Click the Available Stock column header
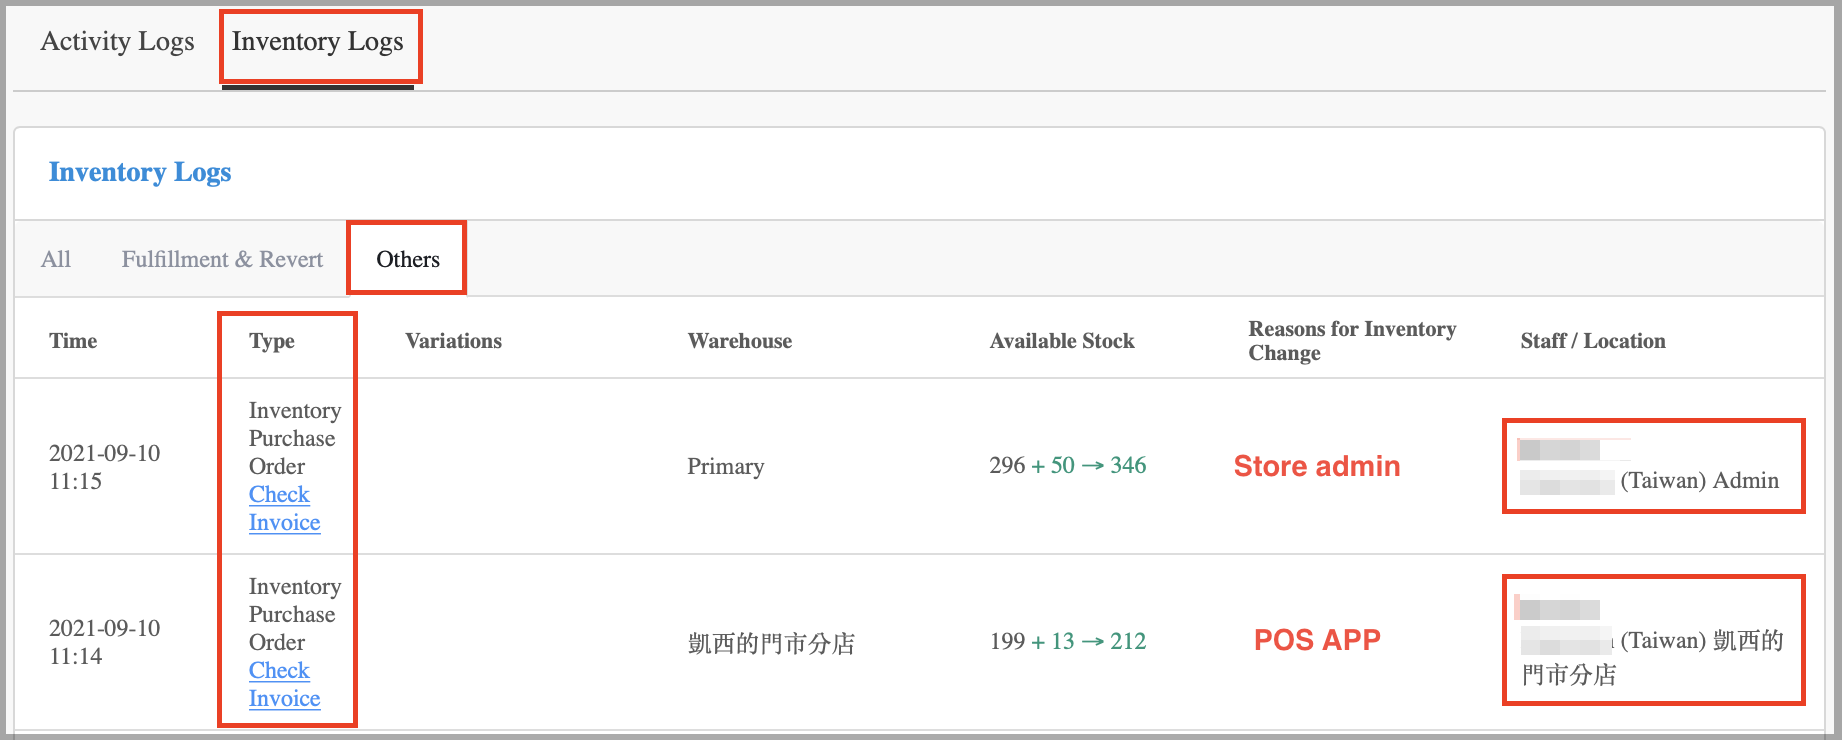 (x=1061, y=341)
